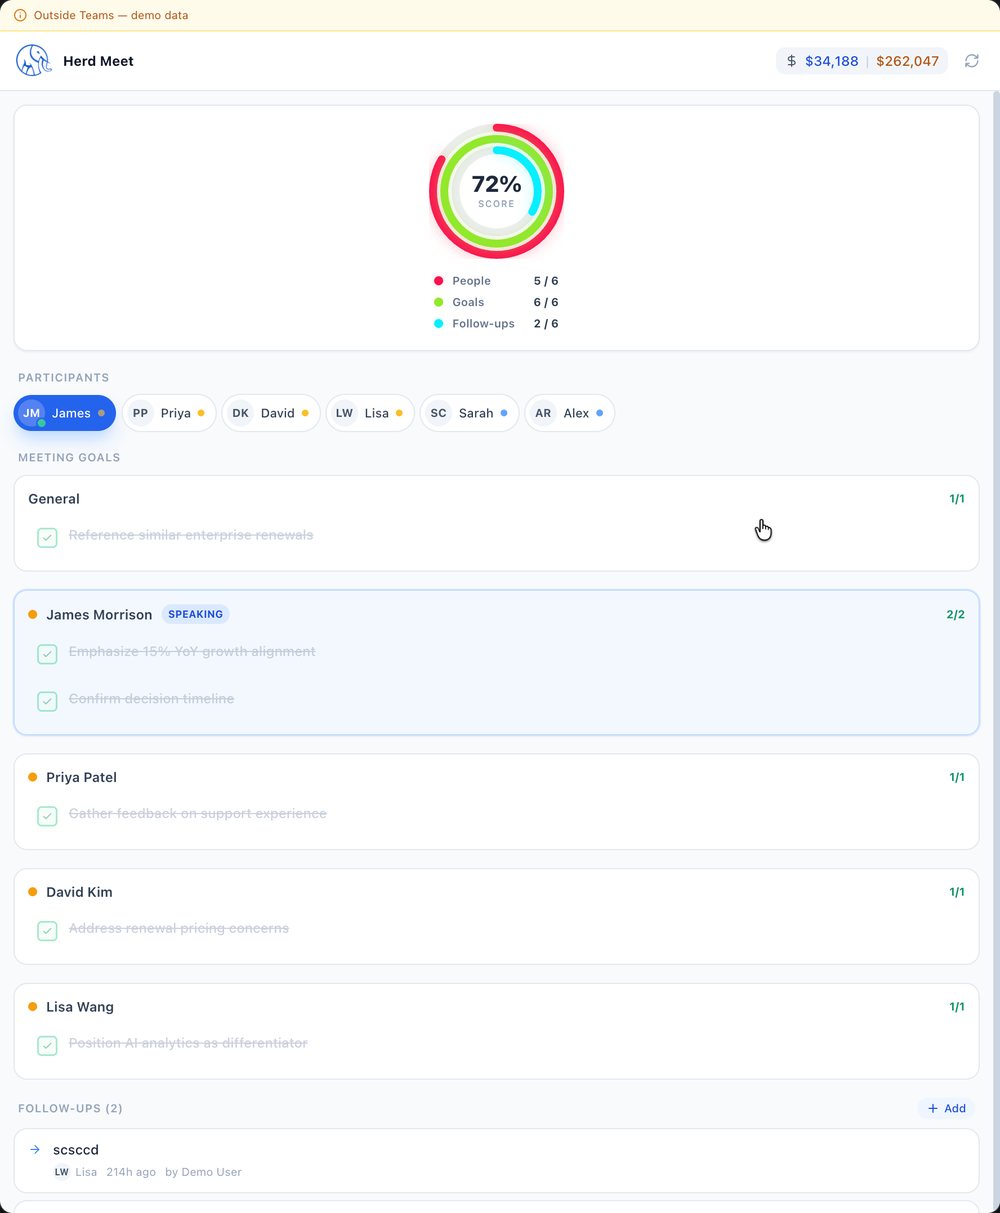This screenshot has width=1000, height=1213.
Task: Select Sarah participant chip
Action: click(x=469, y=413)
